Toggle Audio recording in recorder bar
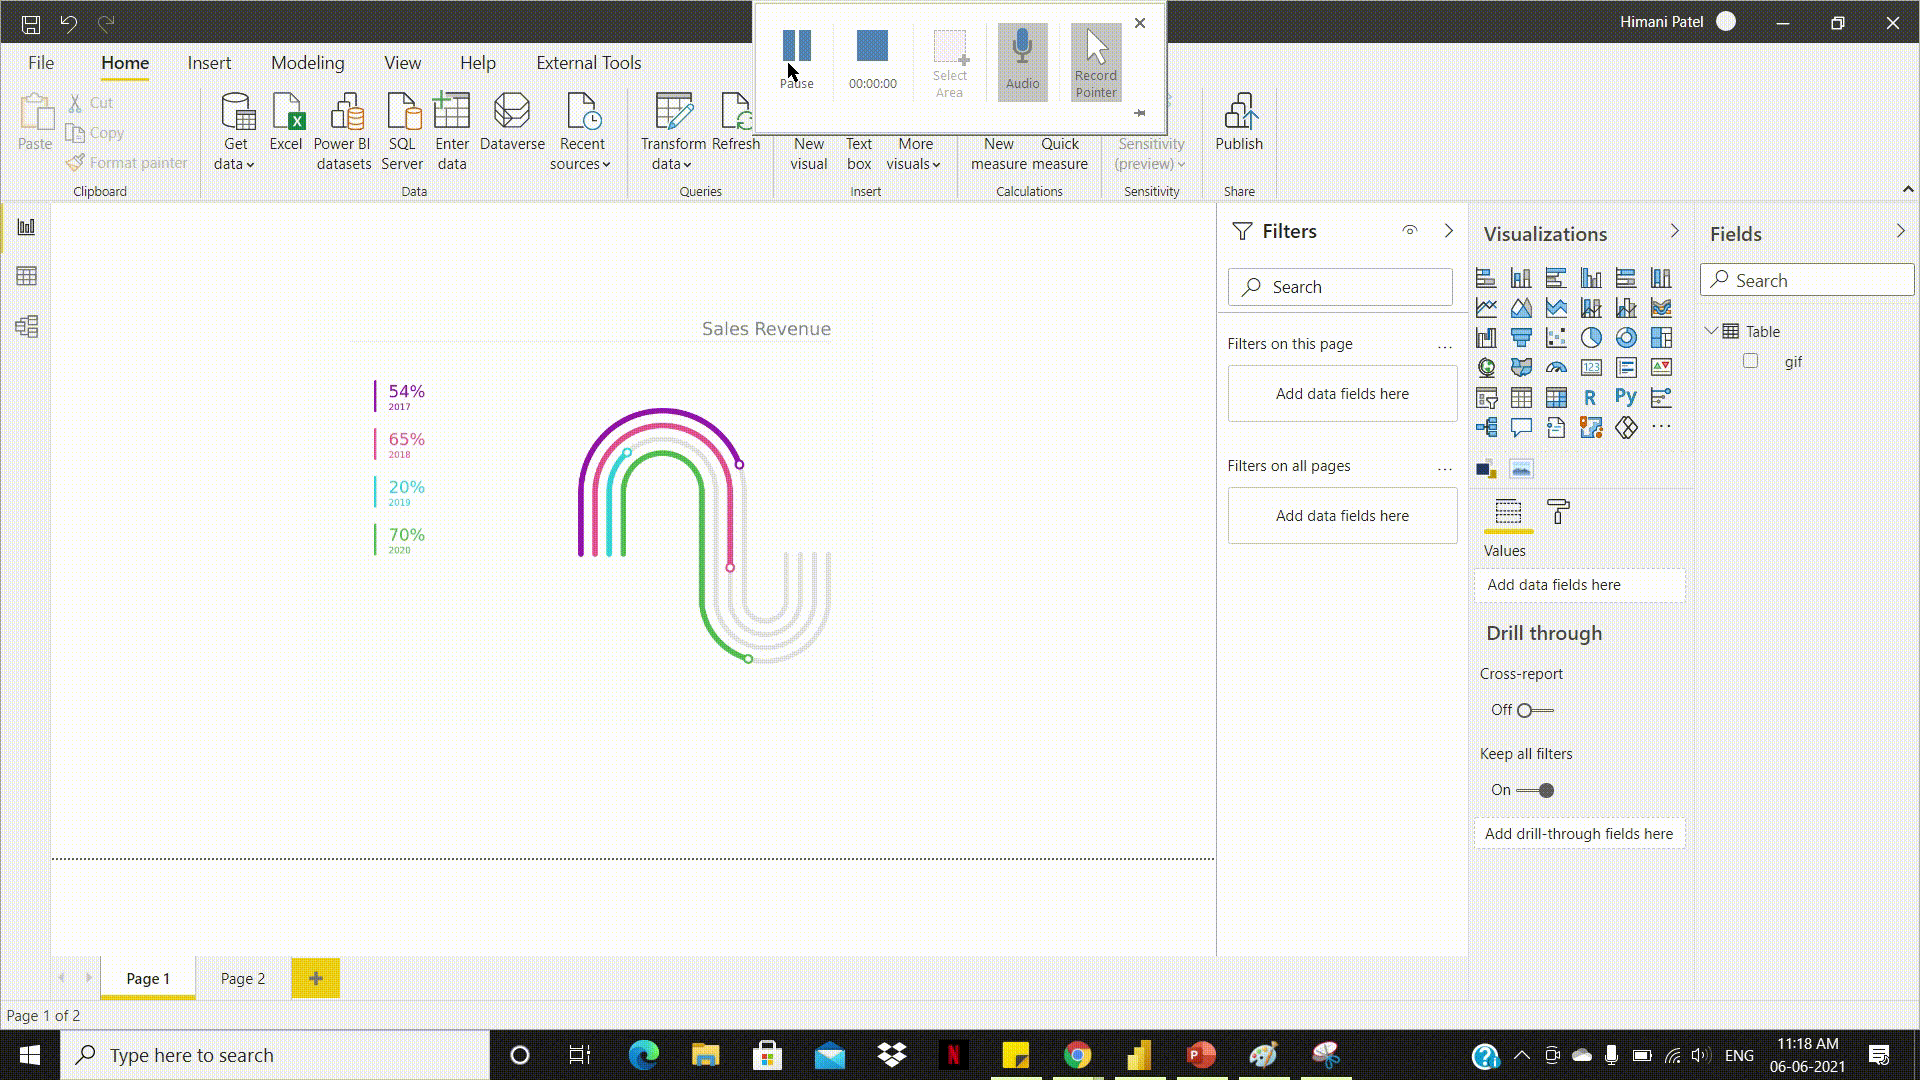Viewport: 1920px width, 1080px height. (x=1022, y=61)
